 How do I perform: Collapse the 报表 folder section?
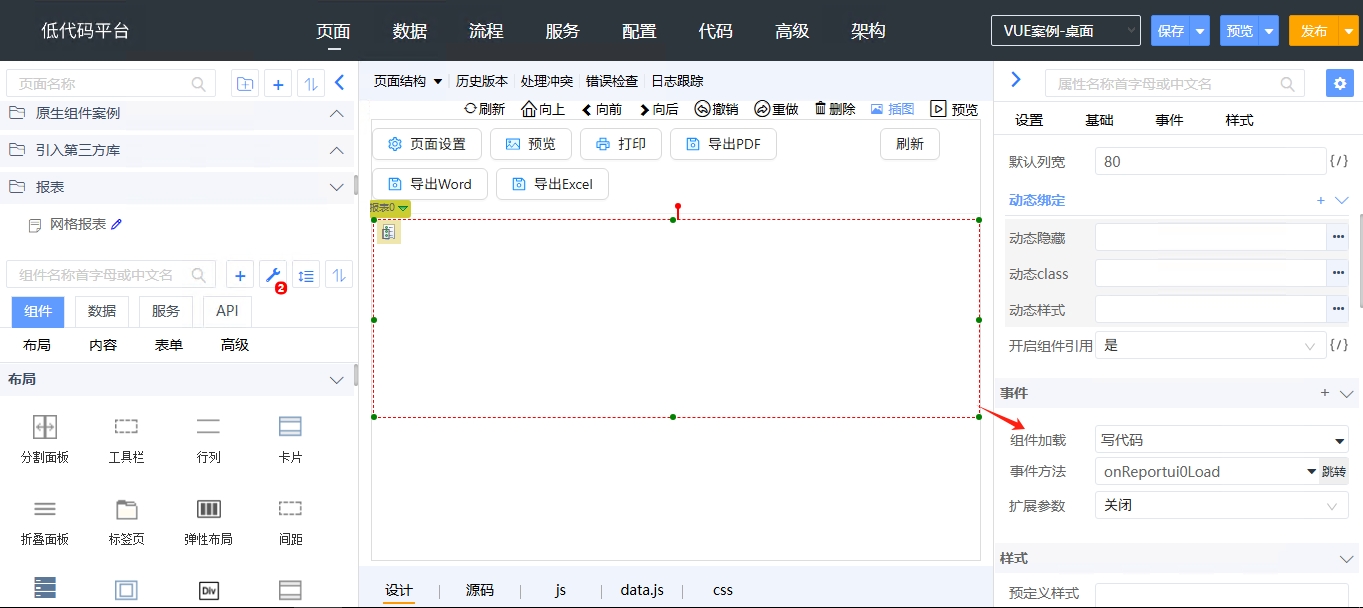[337, 187]
